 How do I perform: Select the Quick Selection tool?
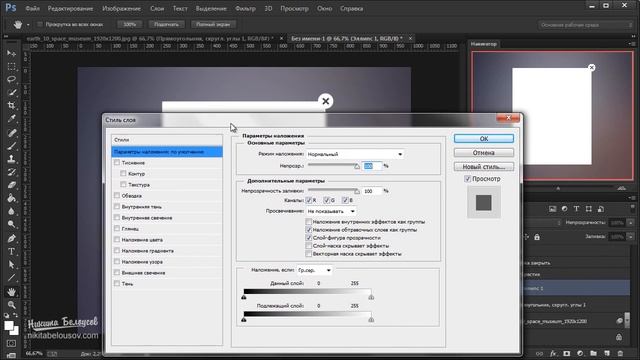[11, 92]
